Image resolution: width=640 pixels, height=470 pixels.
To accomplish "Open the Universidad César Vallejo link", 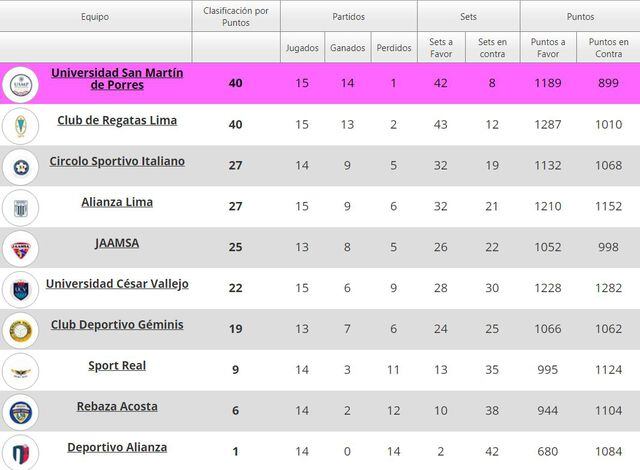I will [x=117, y=284].
